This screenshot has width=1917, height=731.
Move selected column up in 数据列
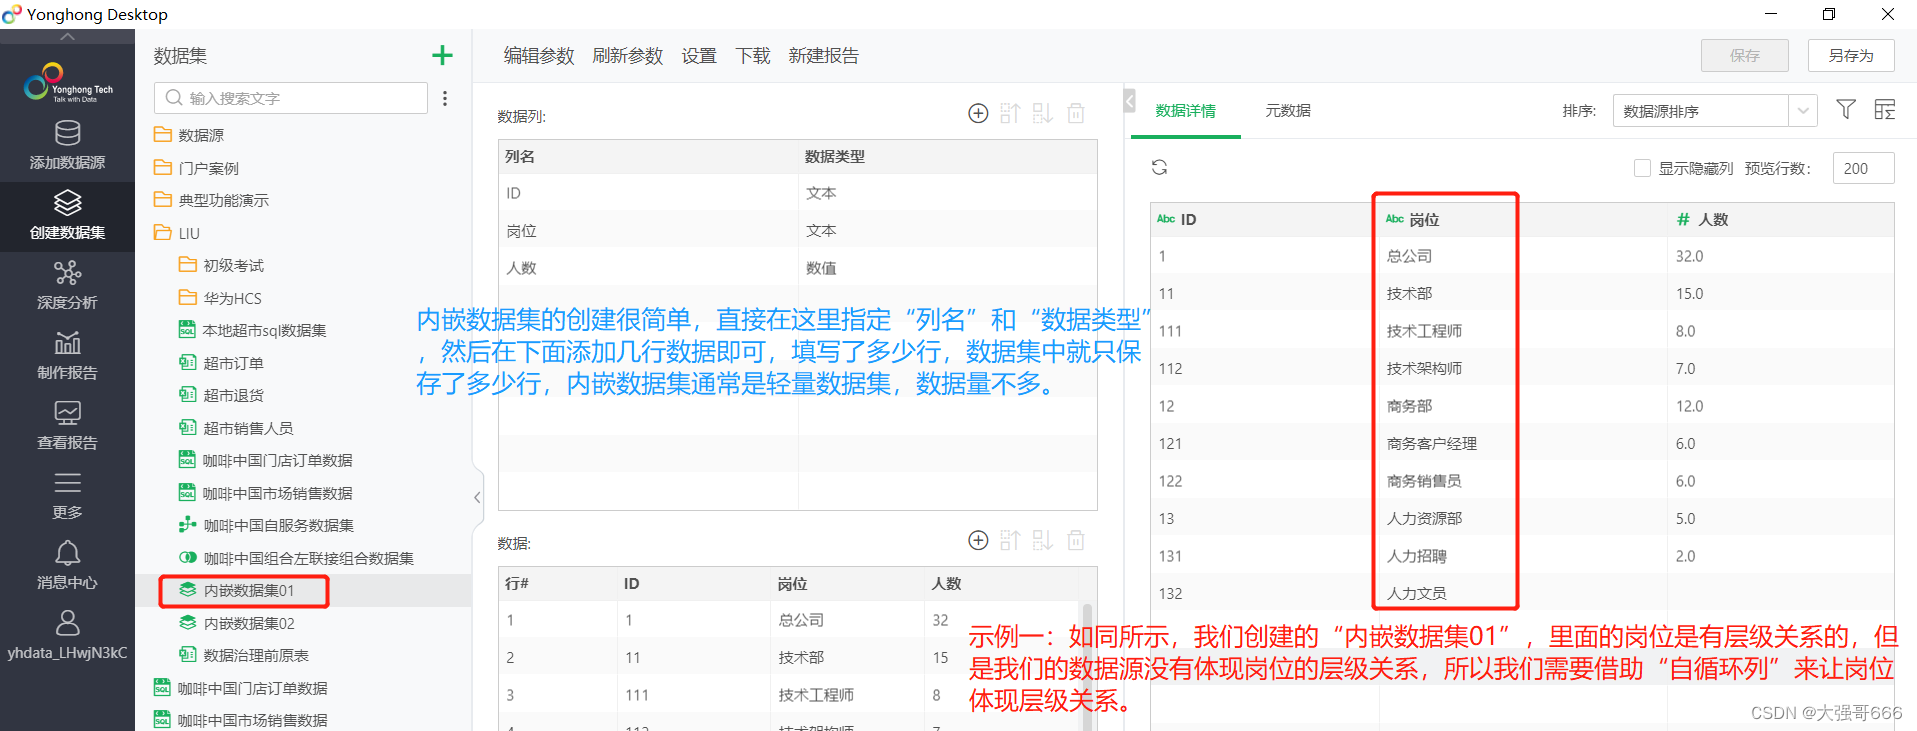tap(1010, 113)
